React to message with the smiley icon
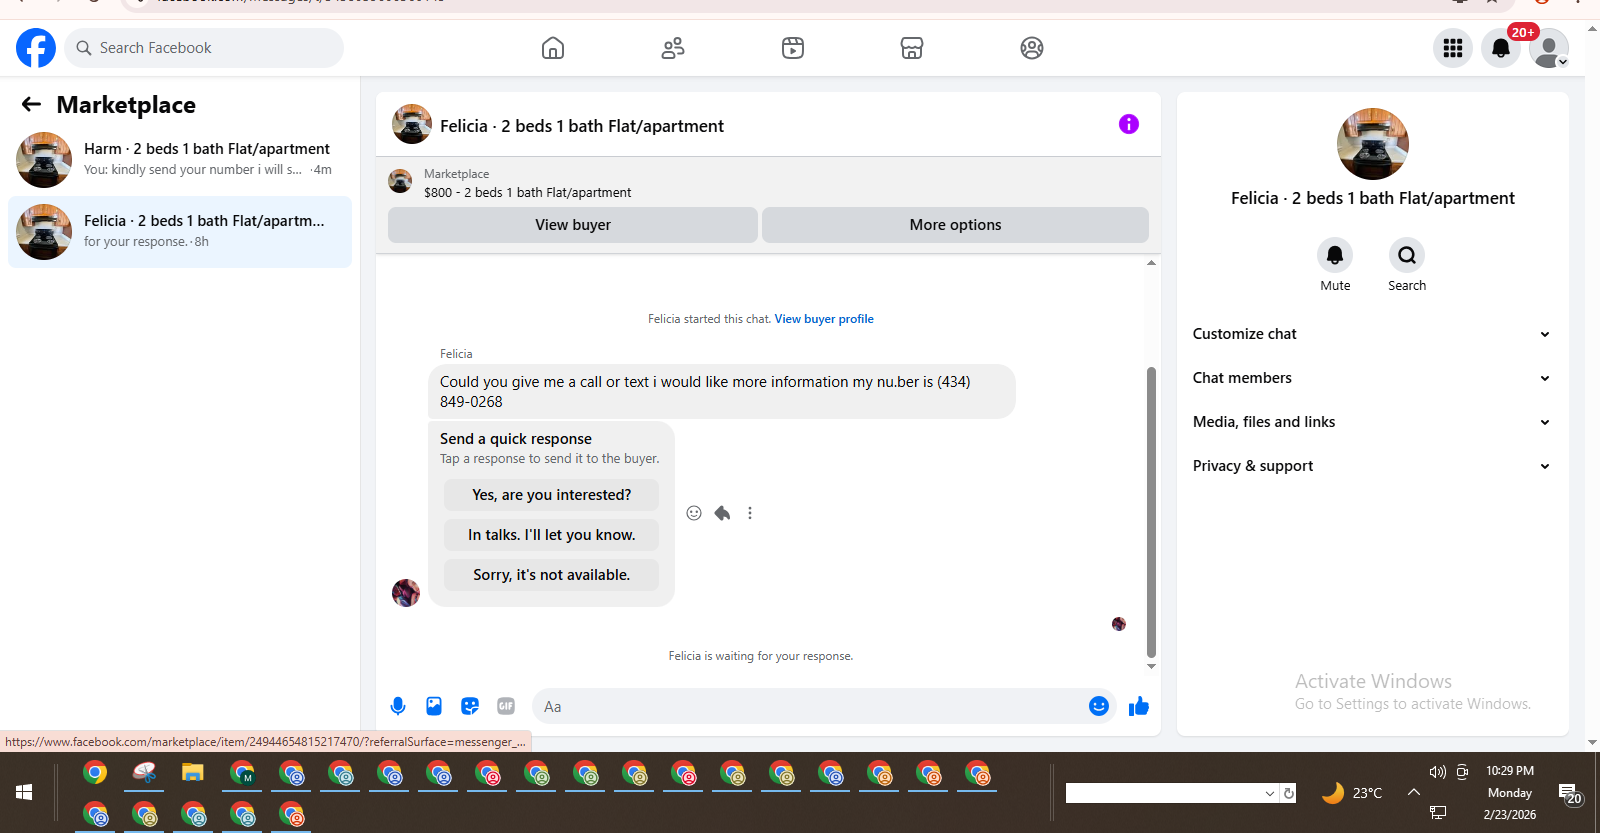Image resolution: width=1600 pixels, height=833 pixels. coord(694,513)
